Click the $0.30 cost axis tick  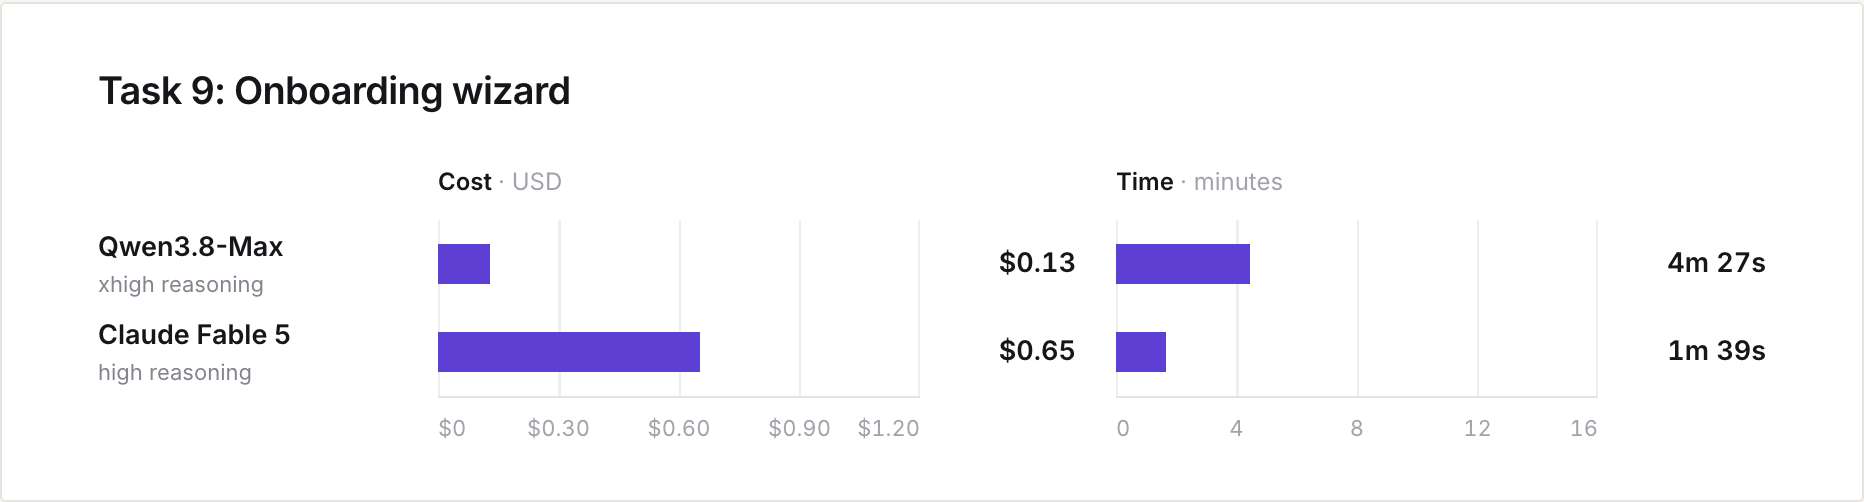[x=559, y=429]
